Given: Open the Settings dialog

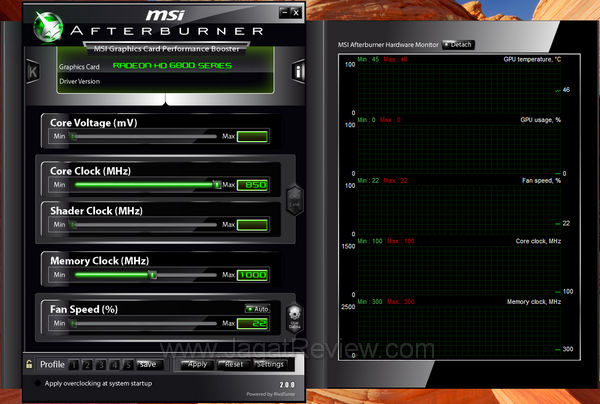Looking at the screenshot, I should pos(269,364).
